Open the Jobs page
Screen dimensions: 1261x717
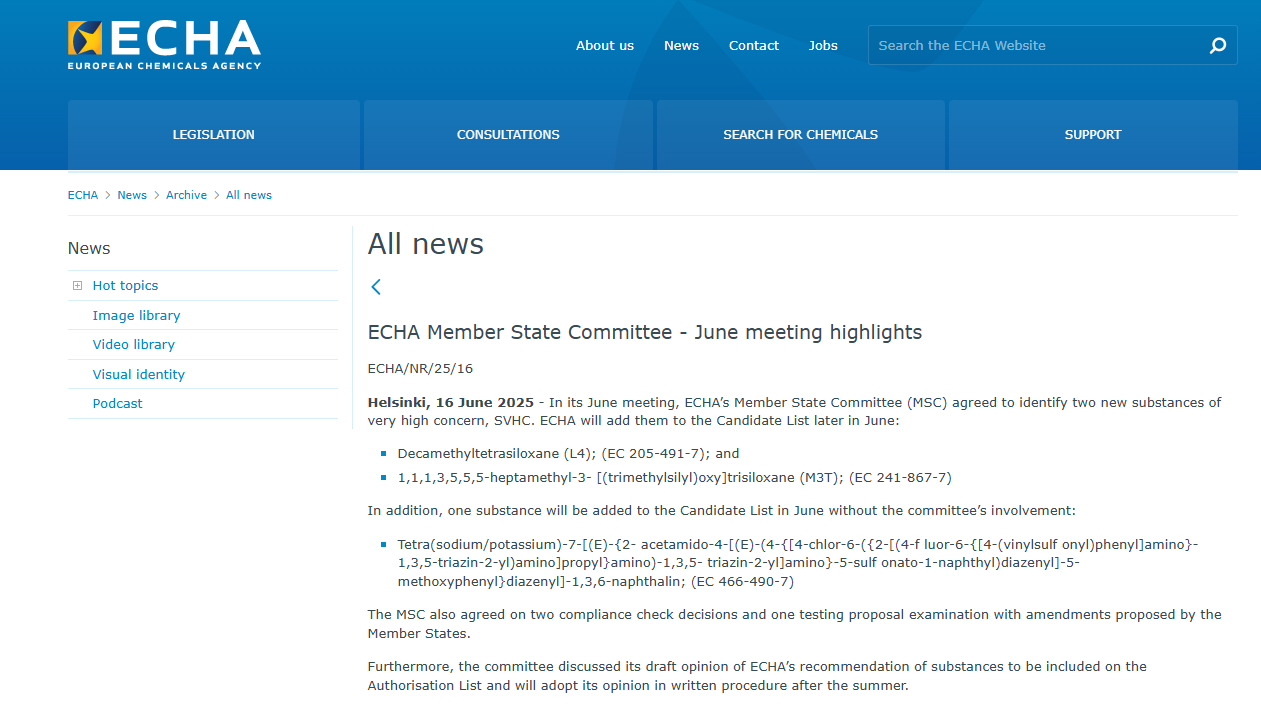(x=823, y=45)
